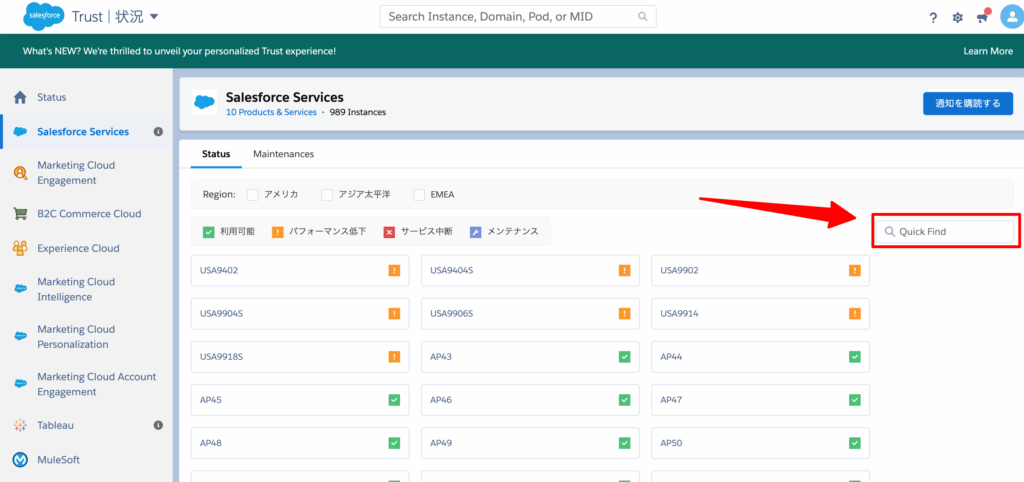Viewport: 1024px width, 482px height.
Task: Select Salesforce Services in the sidebar
Action: (x=83, y=132)
